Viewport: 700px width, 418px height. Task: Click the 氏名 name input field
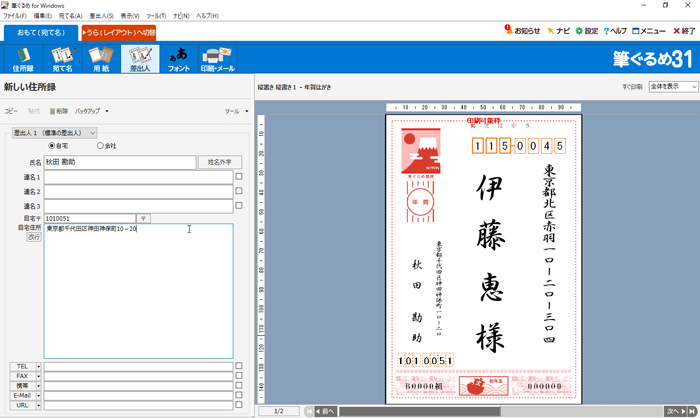119,162
